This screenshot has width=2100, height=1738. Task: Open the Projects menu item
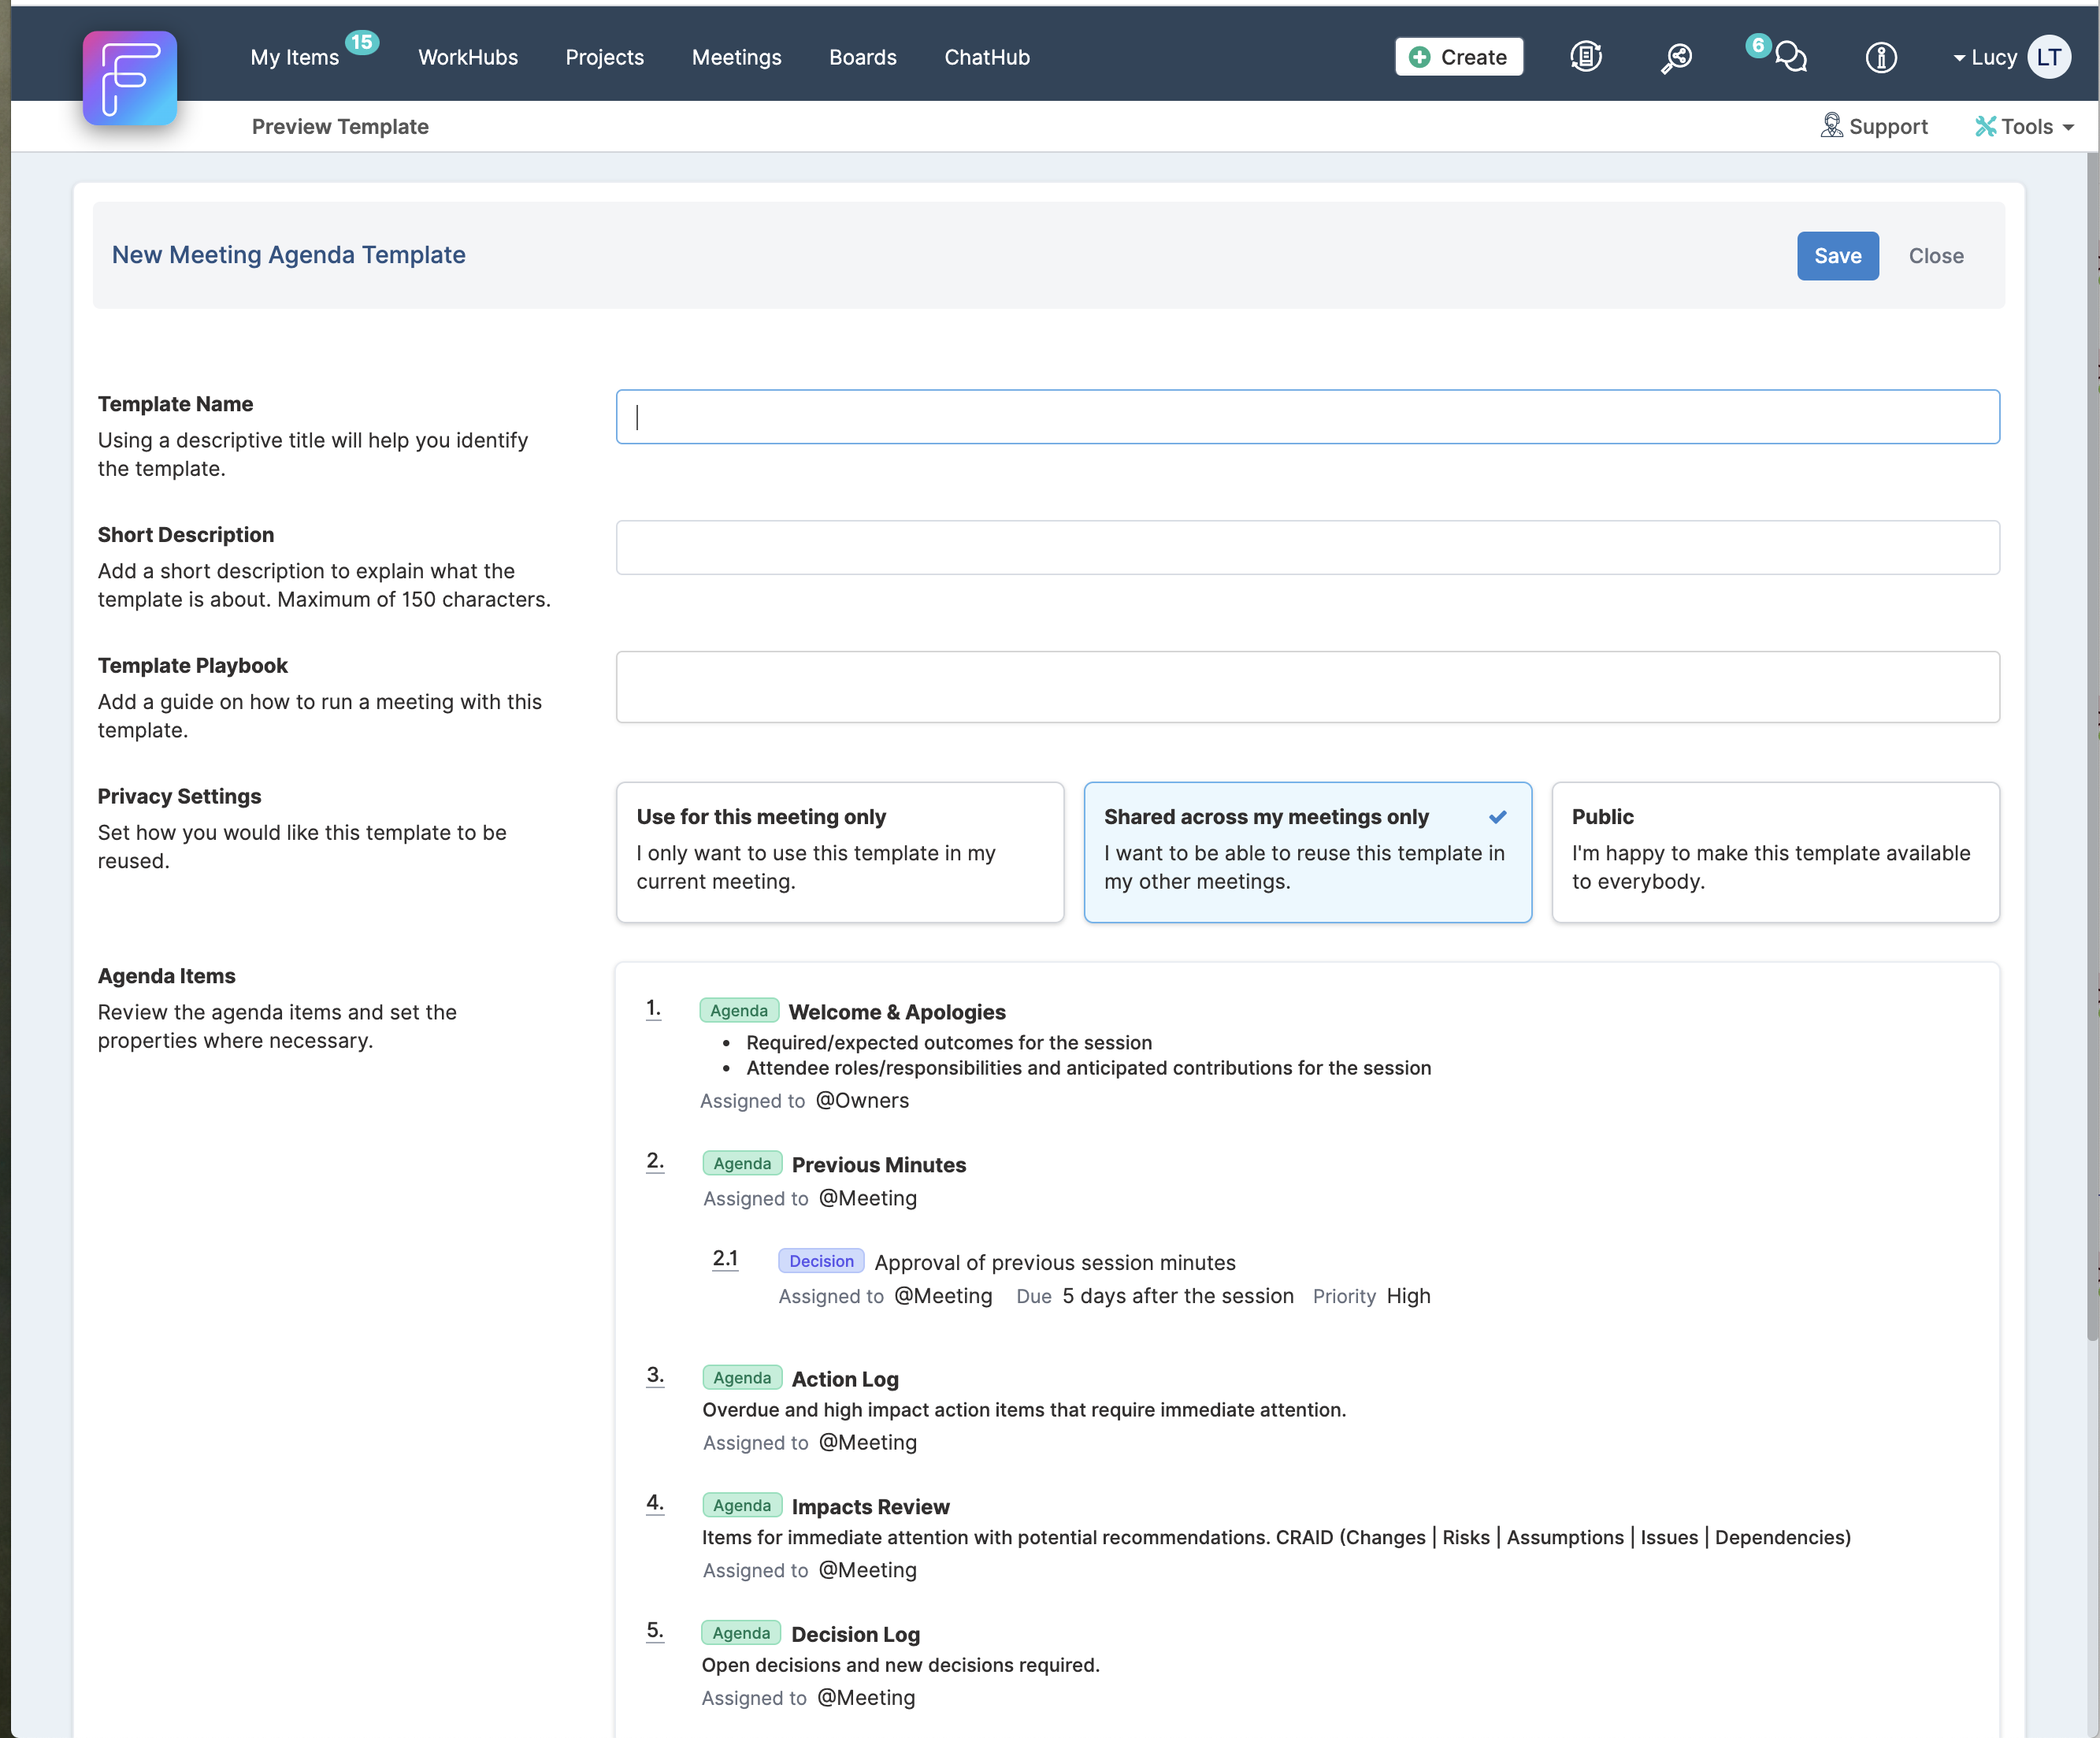[605, 58]
